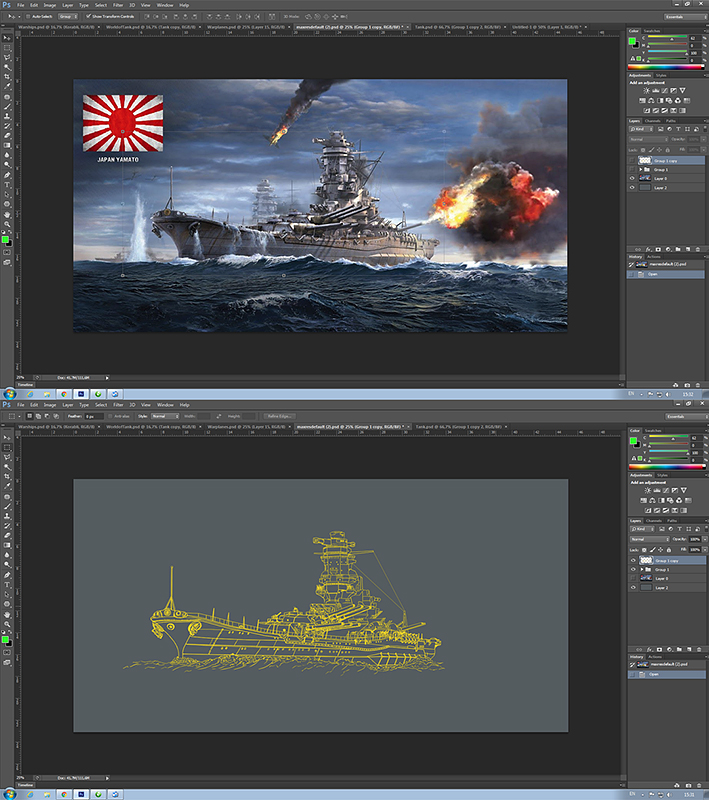
Task: Switch to Warships.psd document tab in upper window
Action: (x=57, y=27)
